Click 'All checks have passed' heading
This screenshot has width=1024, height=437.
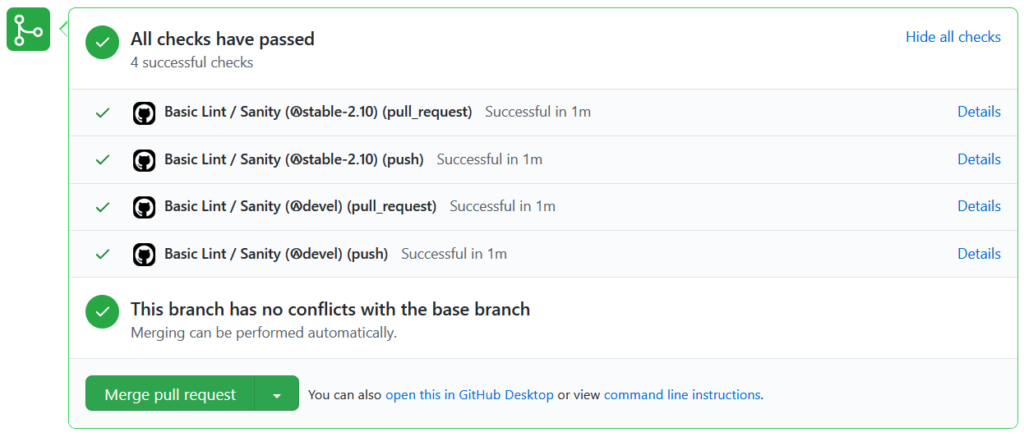tap(223, 39)
